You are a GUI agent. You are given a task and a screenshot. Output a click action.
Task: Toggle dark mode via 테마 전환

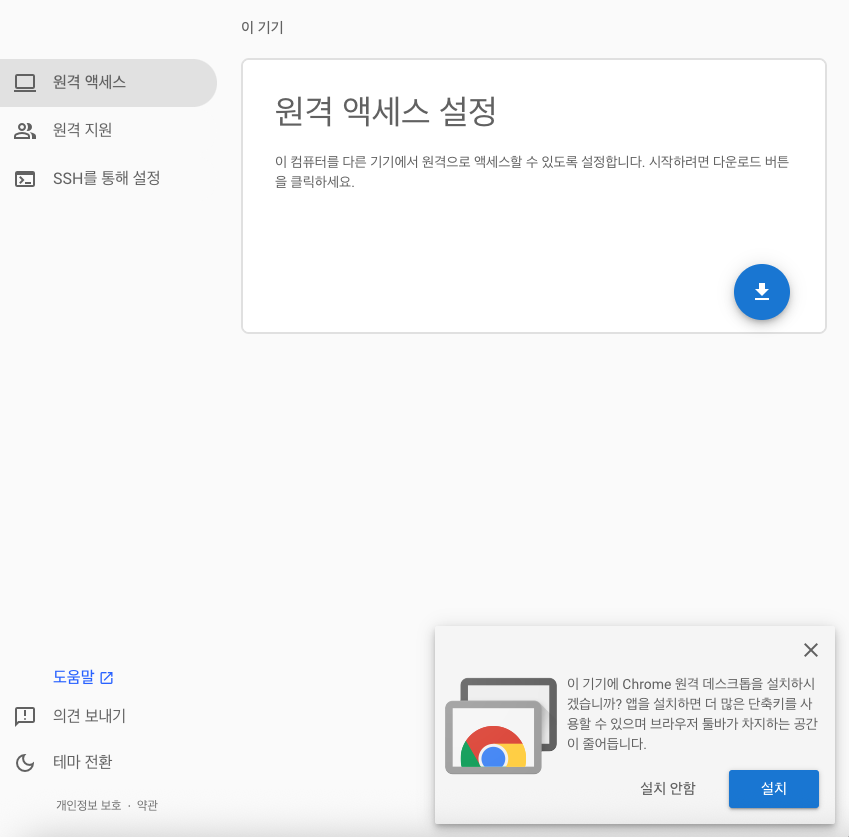[x=84, y=762]
